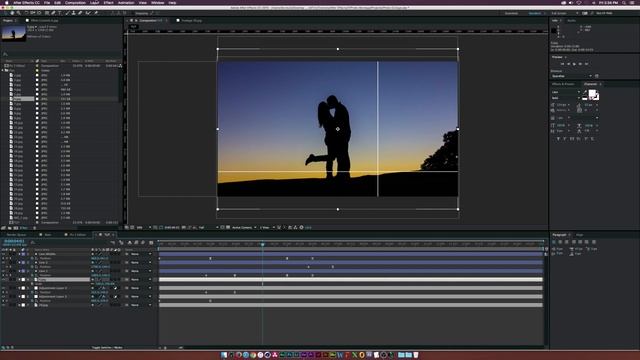Jump to last frame in Preview panel
The image size is (640, 360).
coord(587,64)
